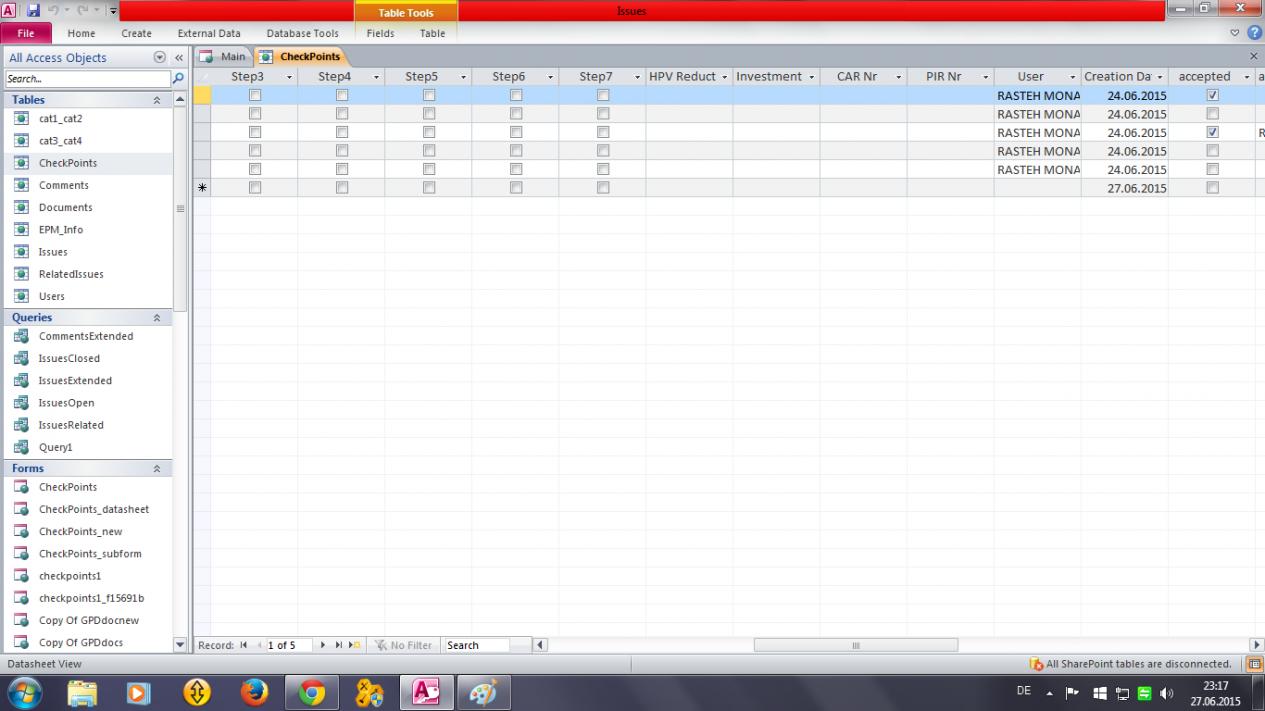Toggle accepted checkbox in the second row
1265x711 pixels.
(1212, 114)
